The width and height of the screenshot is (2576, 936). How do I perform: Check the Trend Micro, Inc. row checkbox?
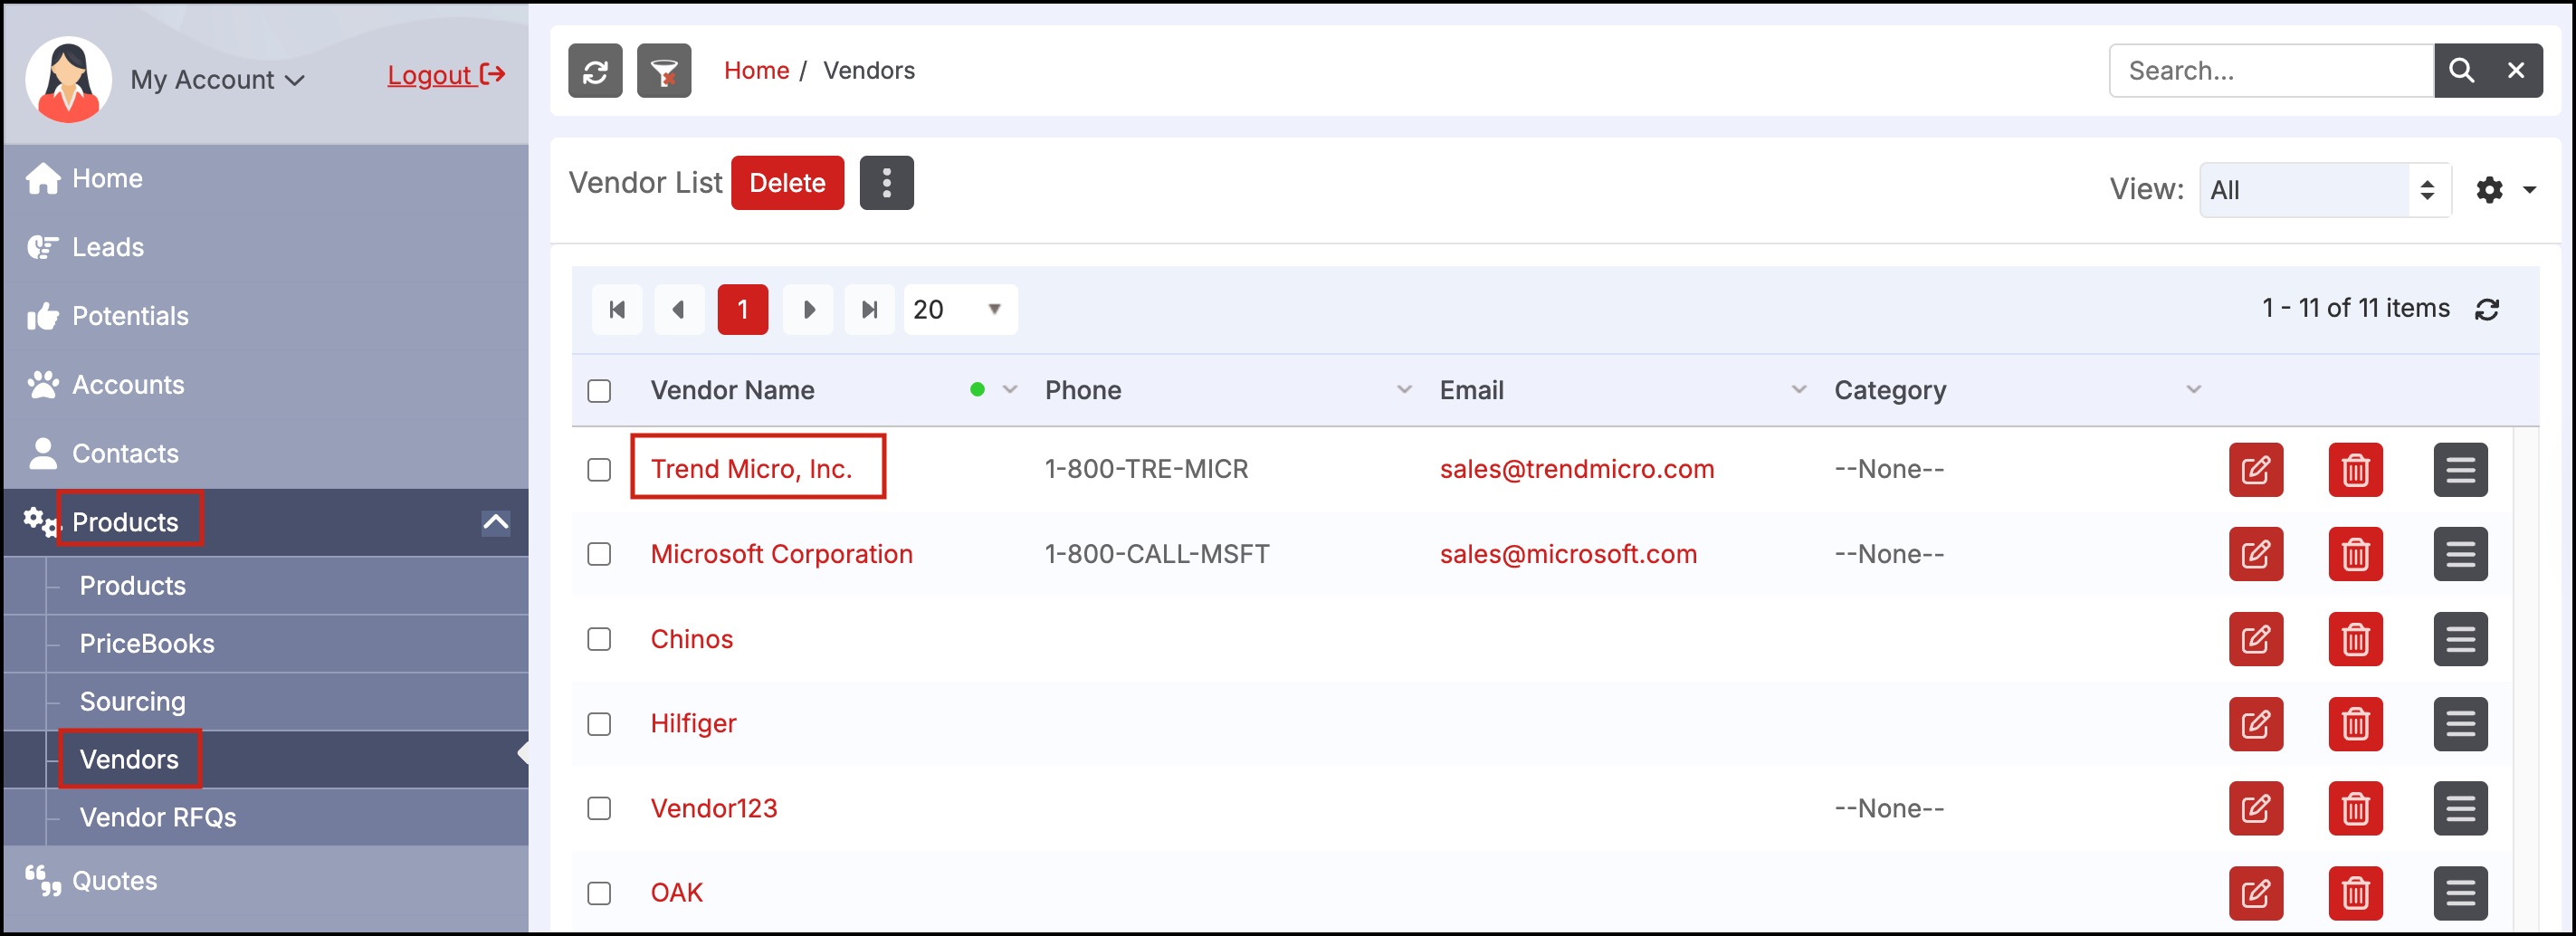tap(599, 470)
